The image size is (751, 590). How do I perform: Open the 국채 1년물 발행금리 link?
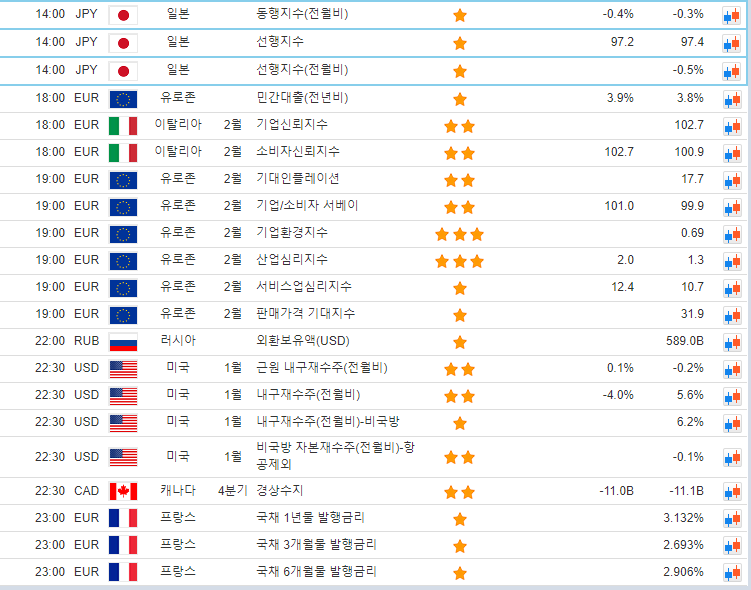(x=311, y=518)
